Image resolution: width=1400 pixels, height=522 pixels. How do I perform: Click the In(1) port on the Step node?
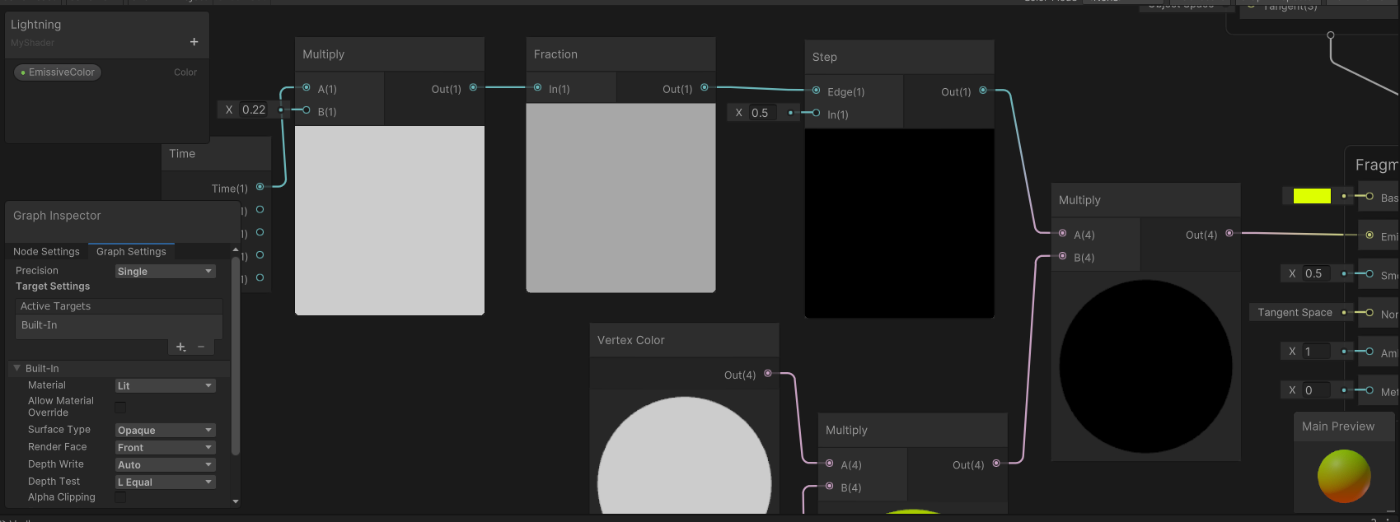(x=816, y=113)
